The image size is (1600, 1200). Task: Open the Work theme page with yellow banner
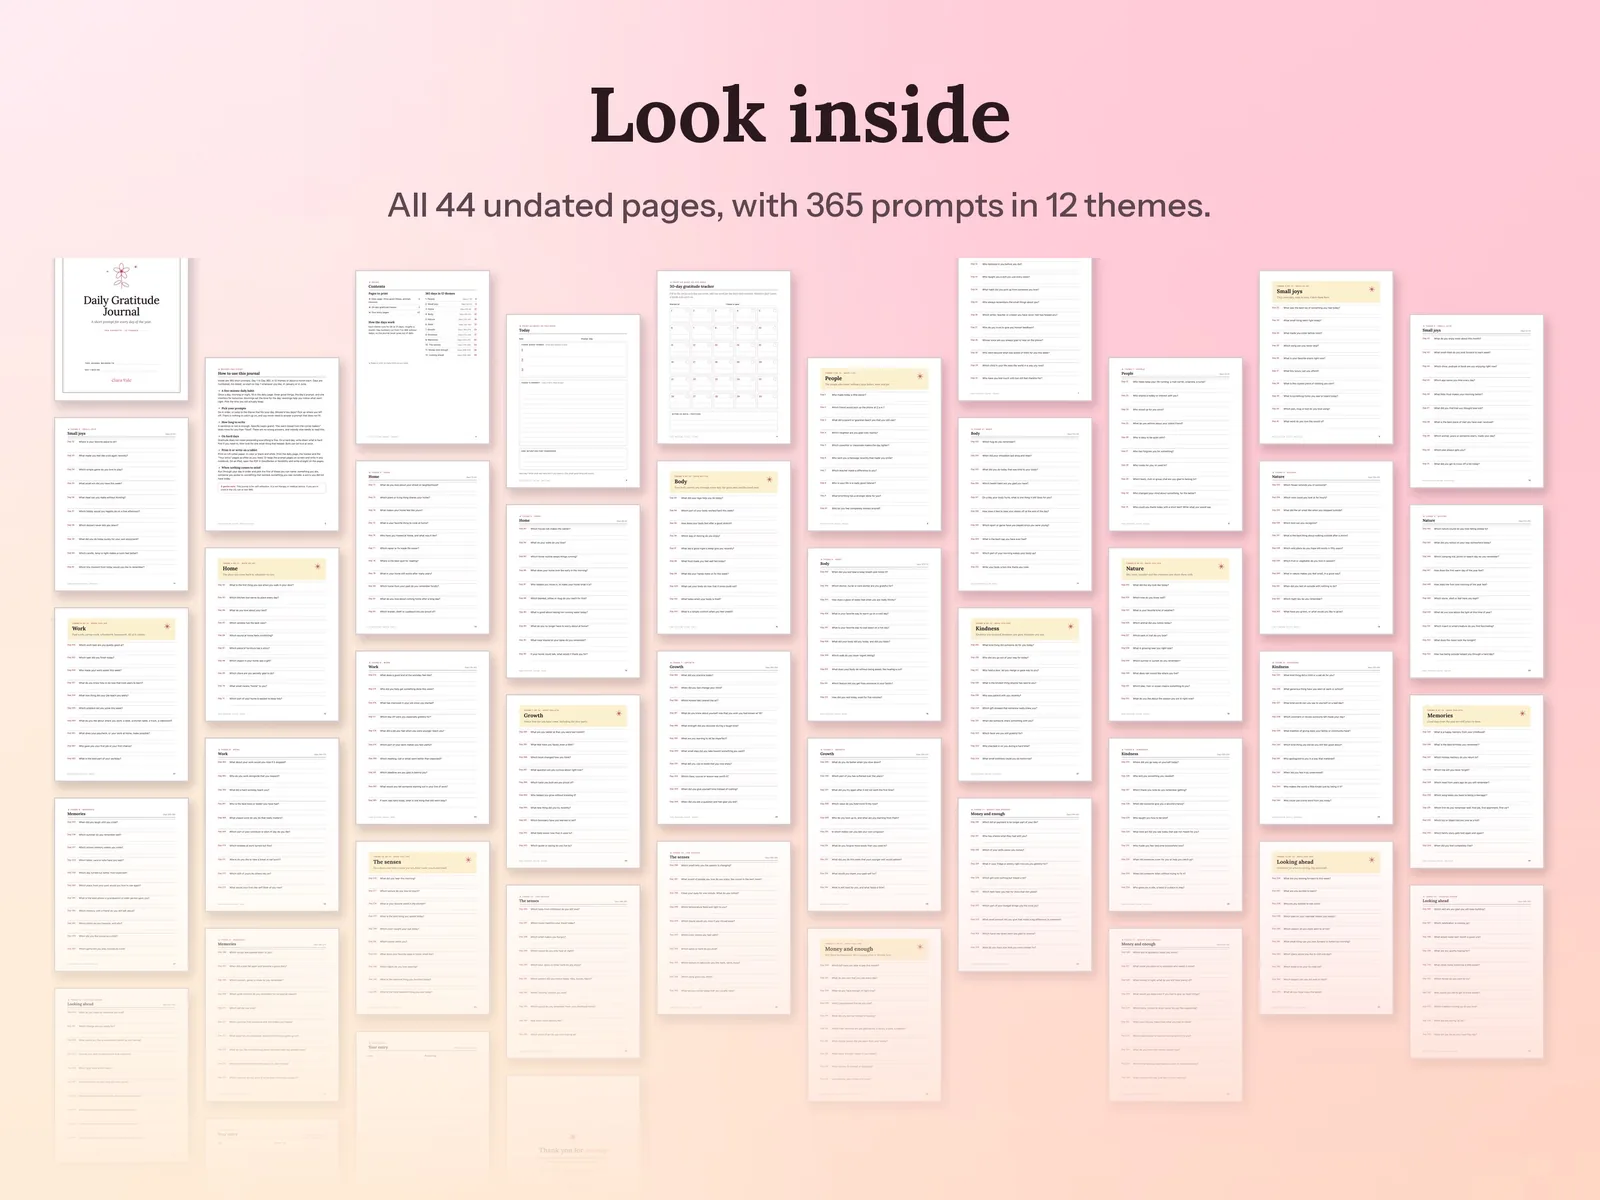[x=121, y=694]
